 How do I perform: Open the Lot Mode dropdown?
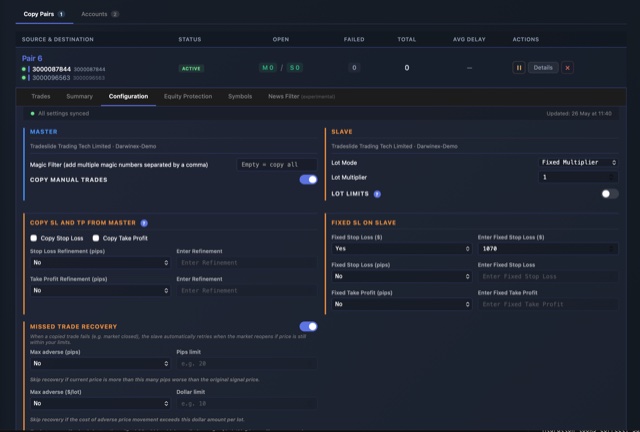pos(578,163)
